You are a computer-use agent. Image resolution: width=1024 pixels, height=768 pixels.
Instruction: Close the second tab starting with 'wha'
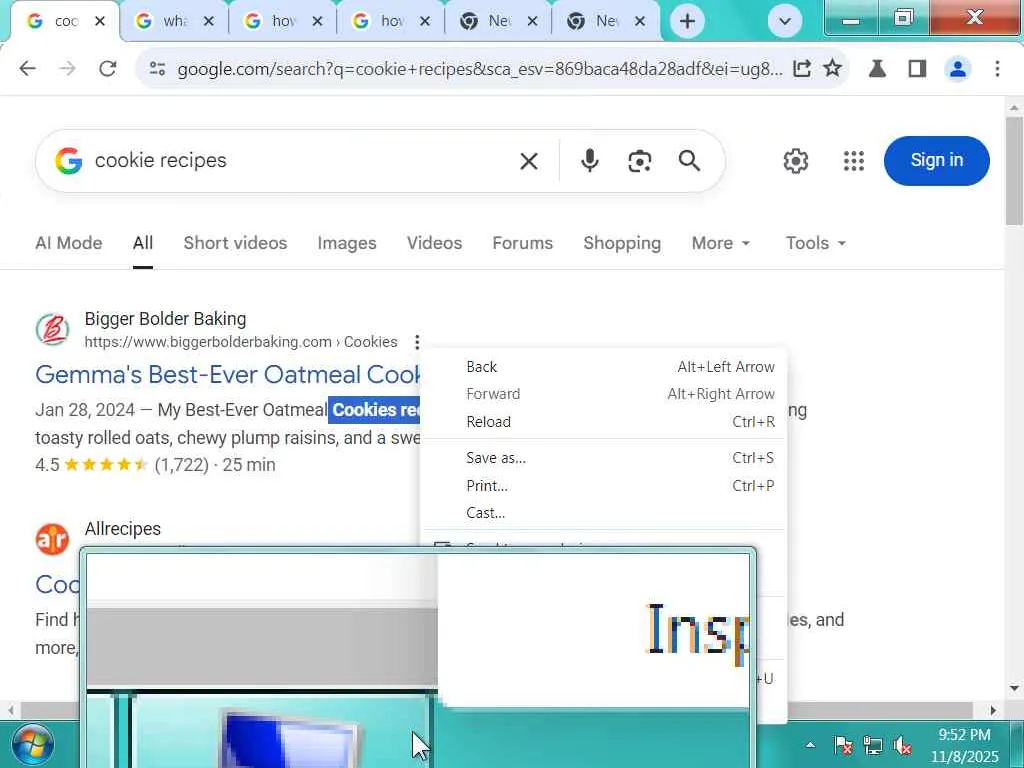tap(208, 22)
